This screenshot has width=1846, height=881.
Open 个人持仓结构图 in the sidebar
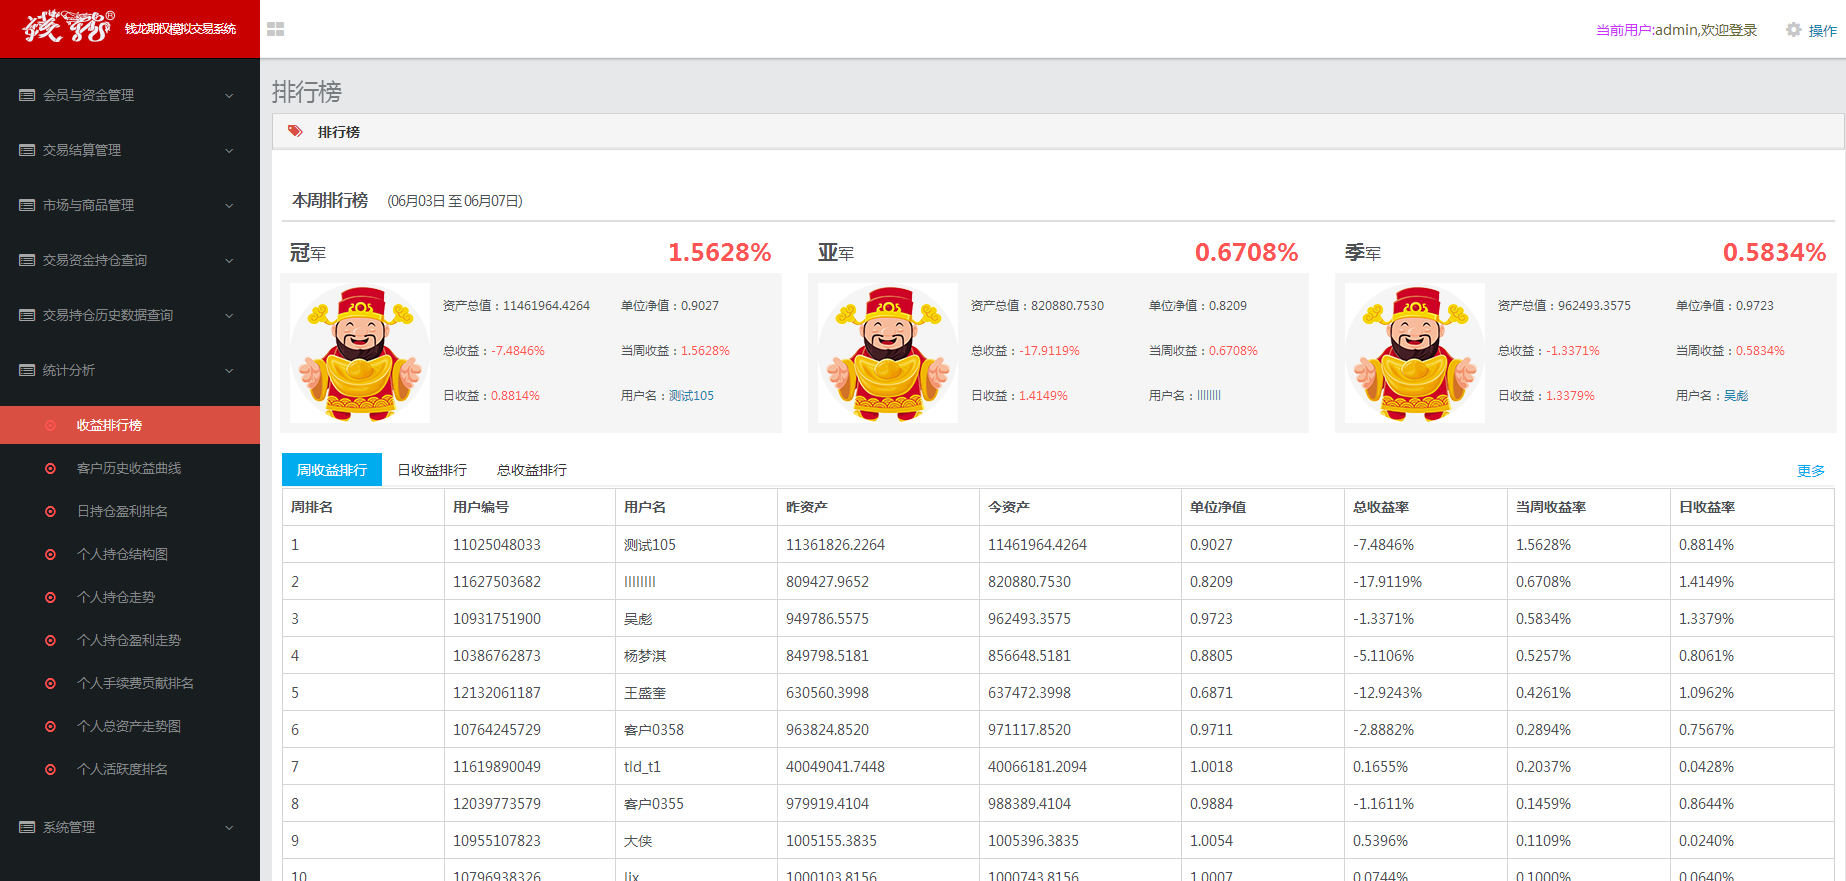point(122,554)
